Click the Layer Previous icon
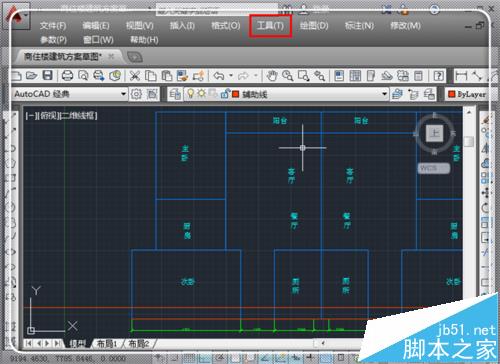 pos(413,94)
